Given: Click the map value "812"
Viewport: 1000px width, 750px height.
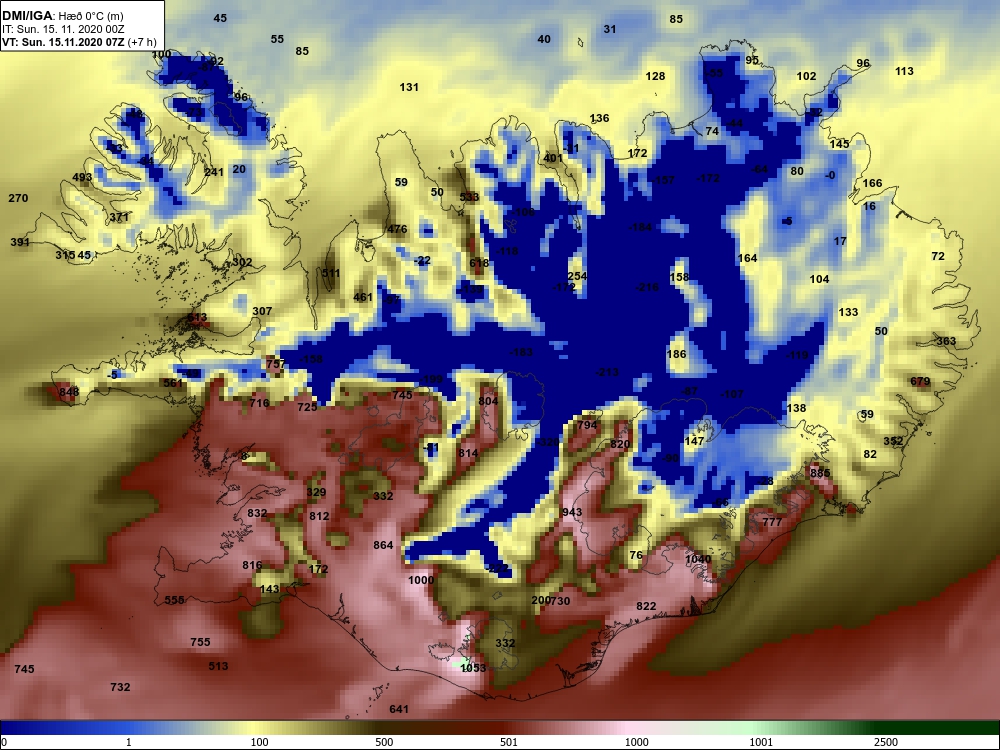Looking at the screenshot, I should coord(320,517).
